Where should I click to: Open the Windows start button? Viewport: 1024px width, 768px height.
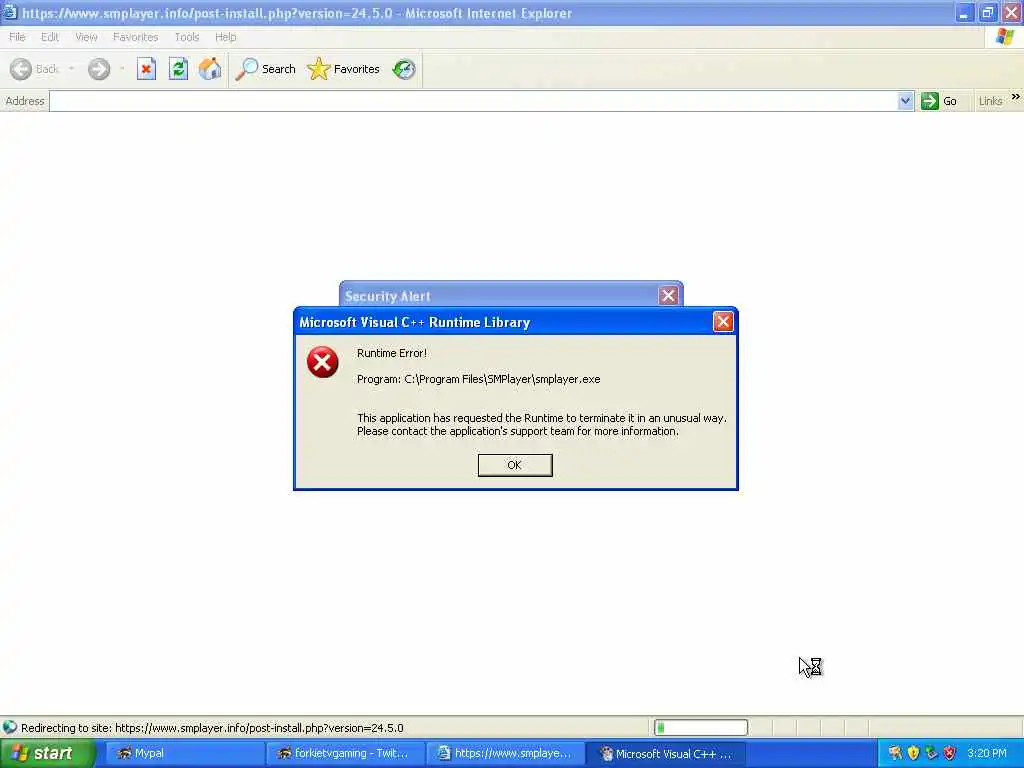tap(47, 754)
